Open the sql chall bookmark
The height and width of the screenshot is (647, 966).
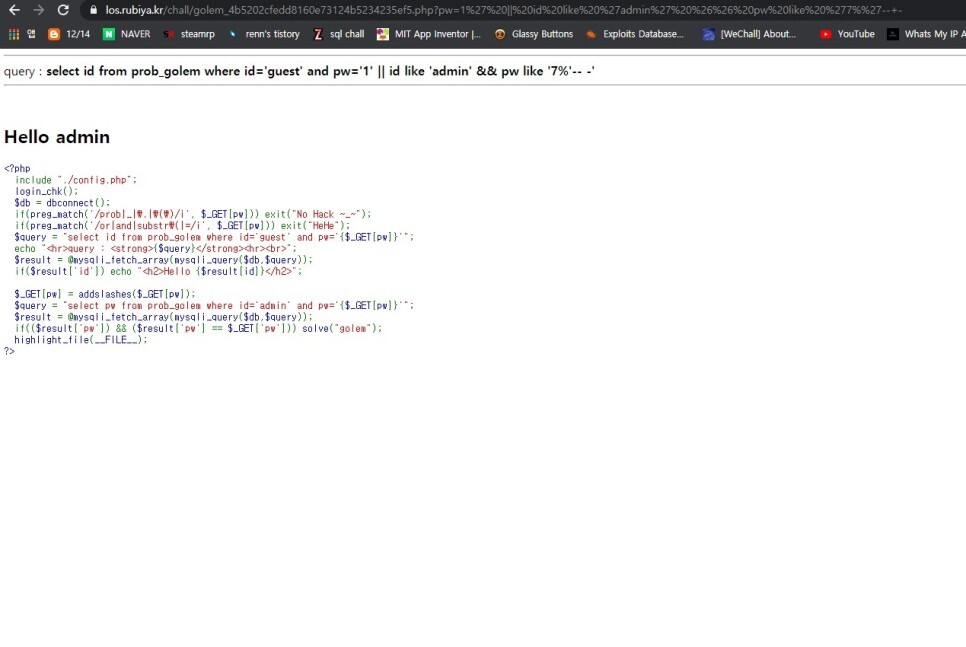(339, 34)
